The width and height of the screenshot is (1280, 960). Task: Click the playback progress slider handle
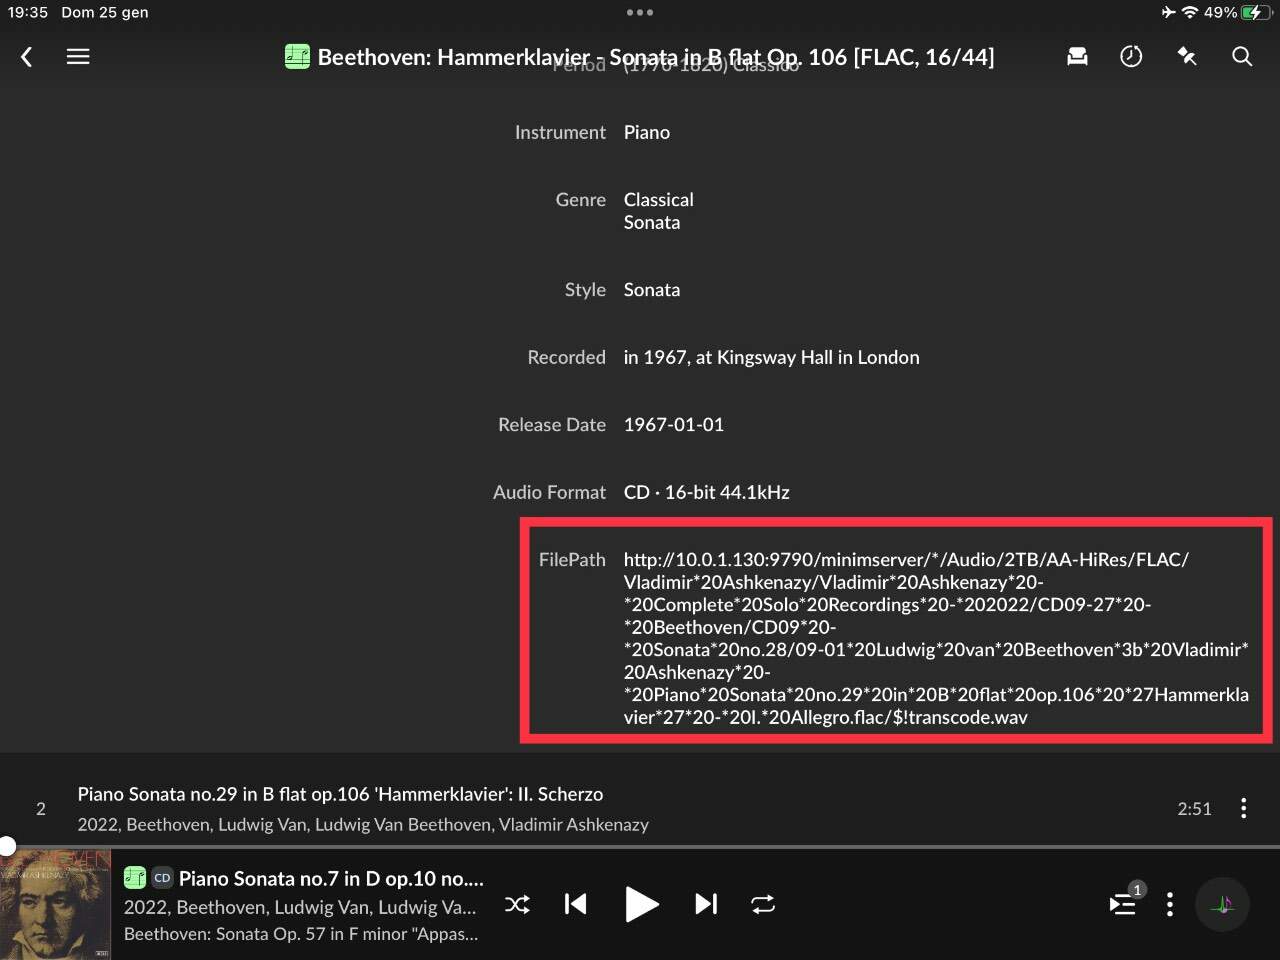[x=7, y=846]
